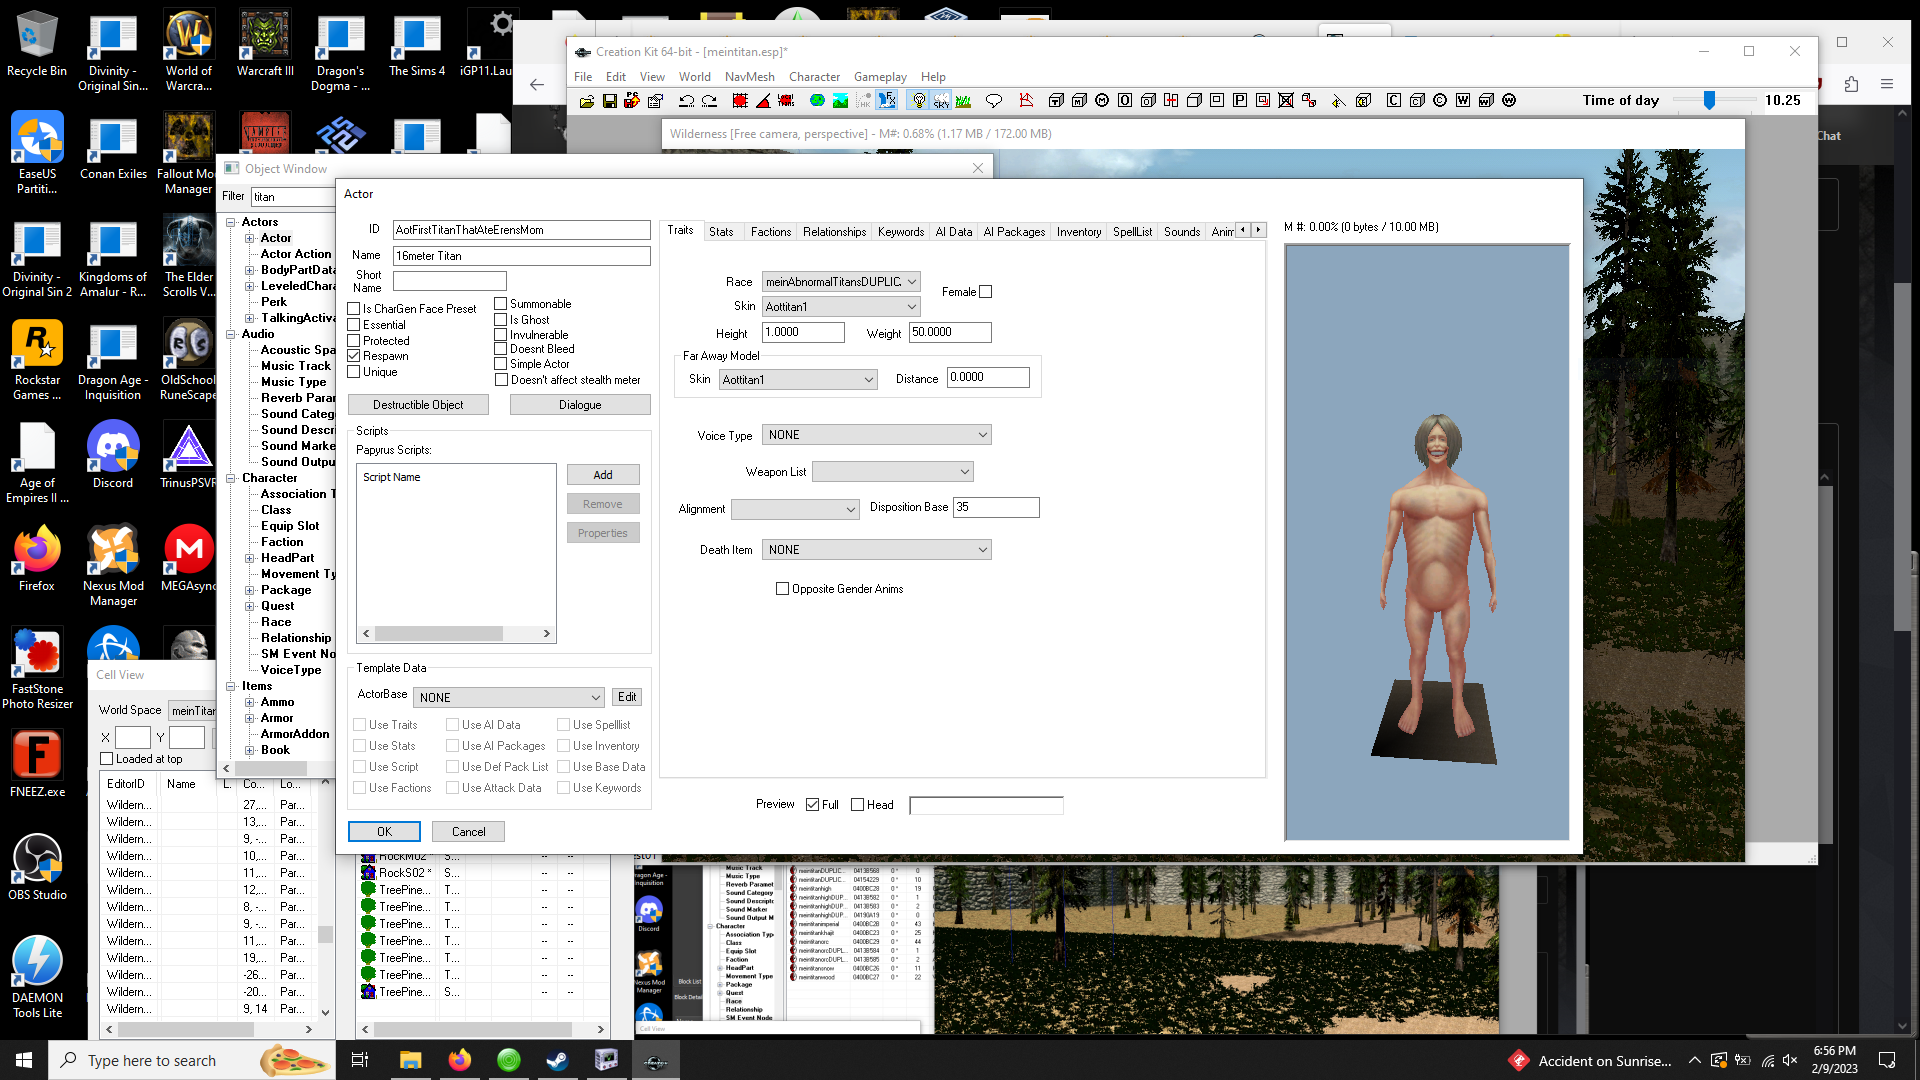Image resolution: width=1920 pixels, height=1080 pixels.
Task: Click the Preferences toolbar icon
Action: (x=656, y=100)
